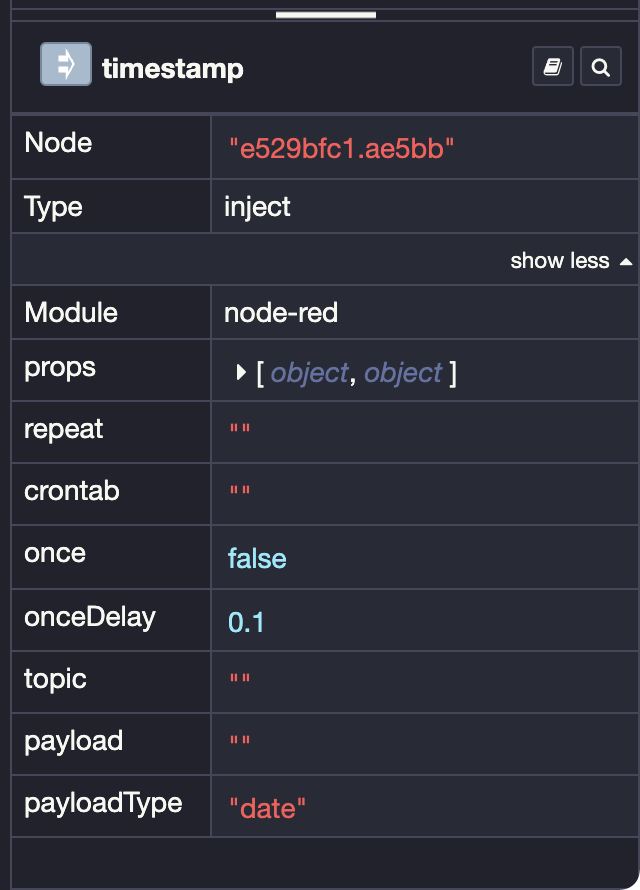Click the Type value inject
Image resolution: width=640 pixels, height=890 pixels.
[256, 207]
